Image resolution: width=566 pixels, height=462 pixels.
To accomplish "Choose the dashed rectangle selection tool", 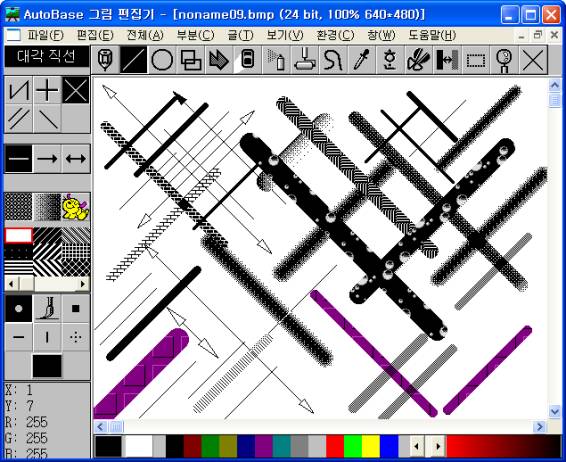I will (475, 60).
